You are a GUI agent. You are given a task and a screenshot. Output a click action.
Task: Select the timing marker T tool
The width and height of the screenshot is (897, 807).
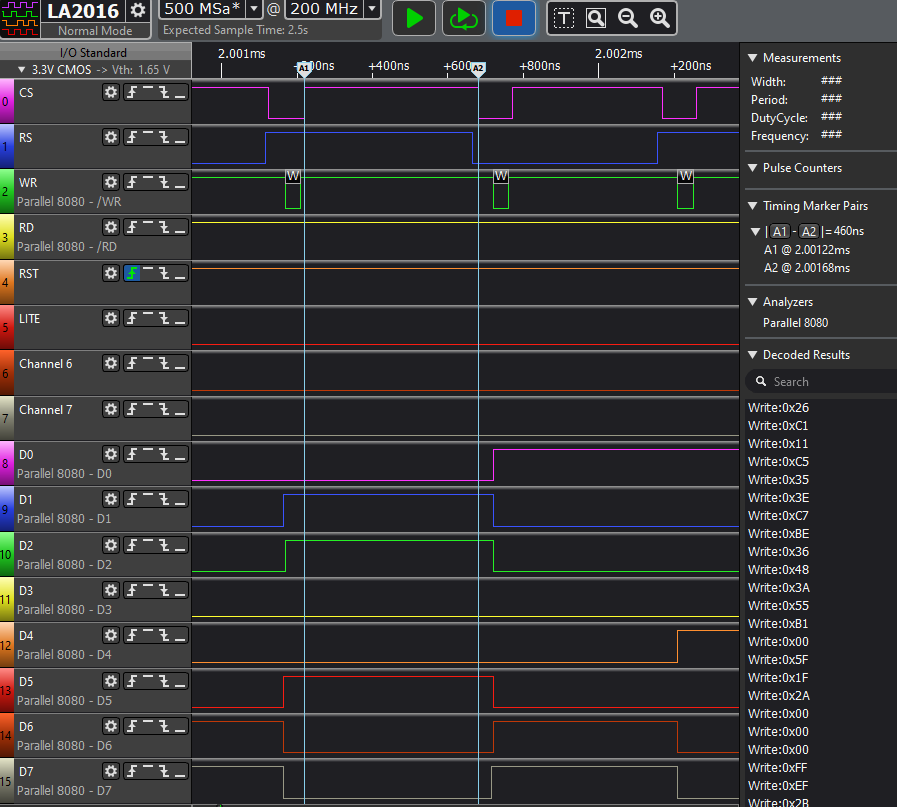click(x=563, y=19)
